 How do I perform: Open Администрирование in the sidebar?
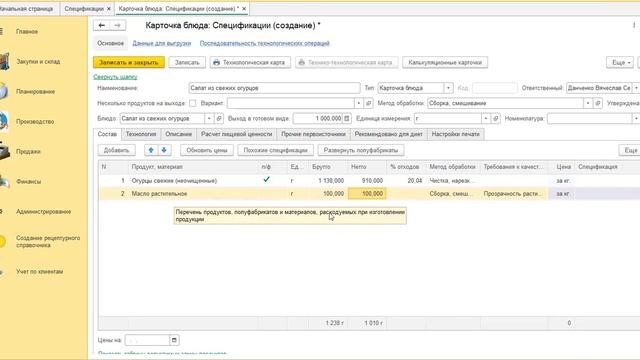click(43, 211)
